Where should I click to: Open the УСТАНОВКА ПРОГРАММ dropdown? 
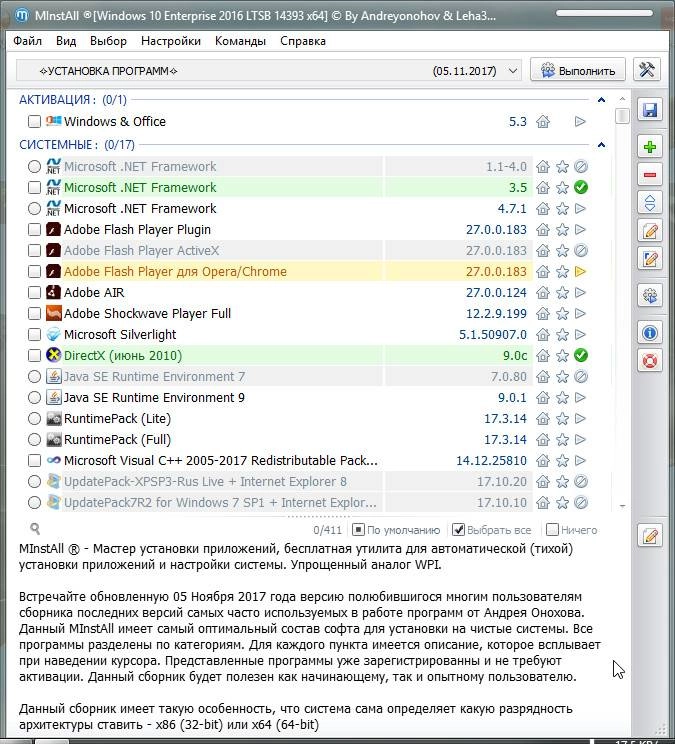pos(269,71)
